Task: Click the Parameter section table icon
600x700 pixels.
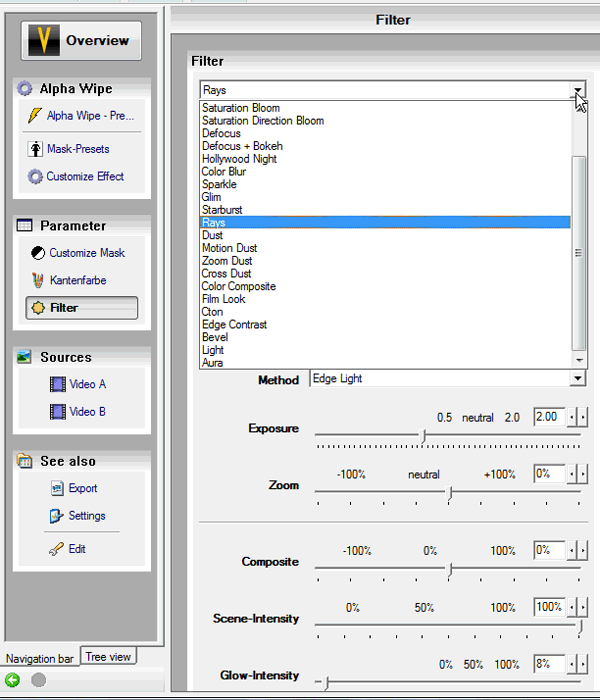Action: point(25,225)
